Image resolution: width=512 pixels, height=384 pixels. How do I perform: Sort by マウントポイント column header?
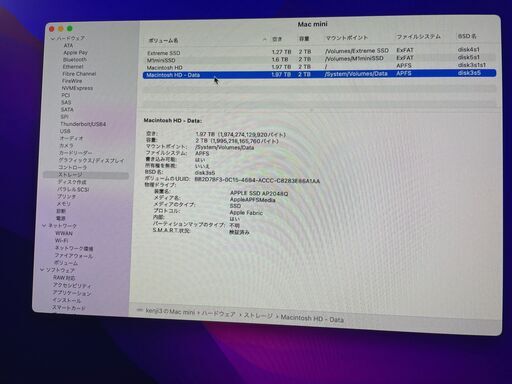tap(347, 38)
